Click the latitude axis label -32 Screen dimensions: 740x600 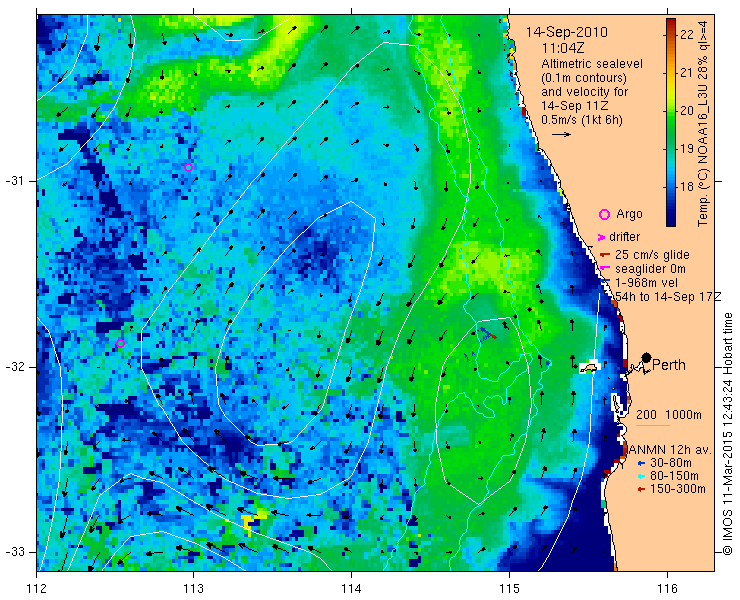pyautogui.click(x=14, y=367)
